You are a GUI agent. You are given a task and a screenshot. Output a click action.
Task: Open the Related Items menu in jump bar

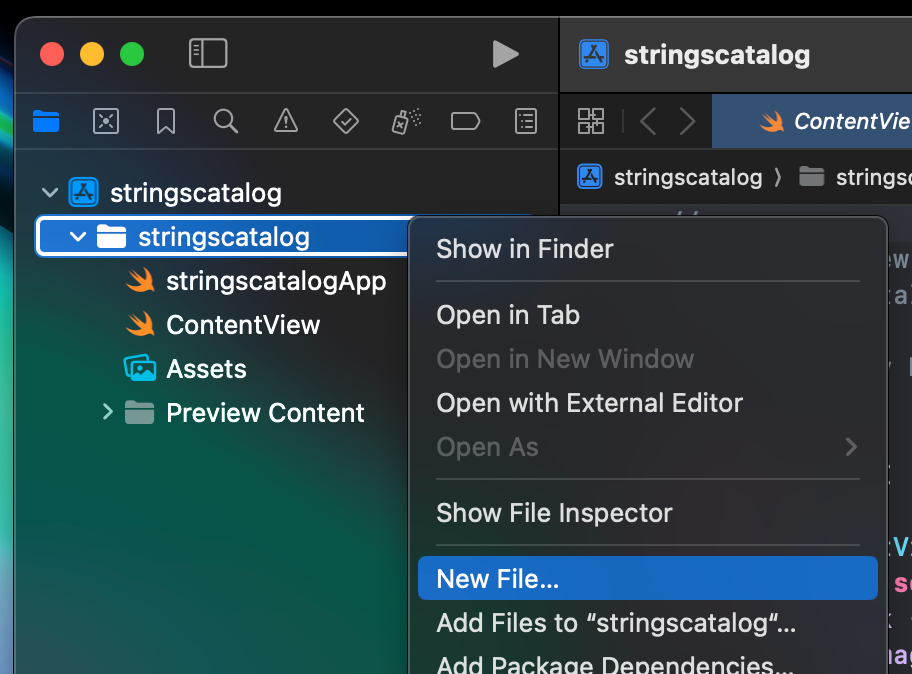[591, 121]
